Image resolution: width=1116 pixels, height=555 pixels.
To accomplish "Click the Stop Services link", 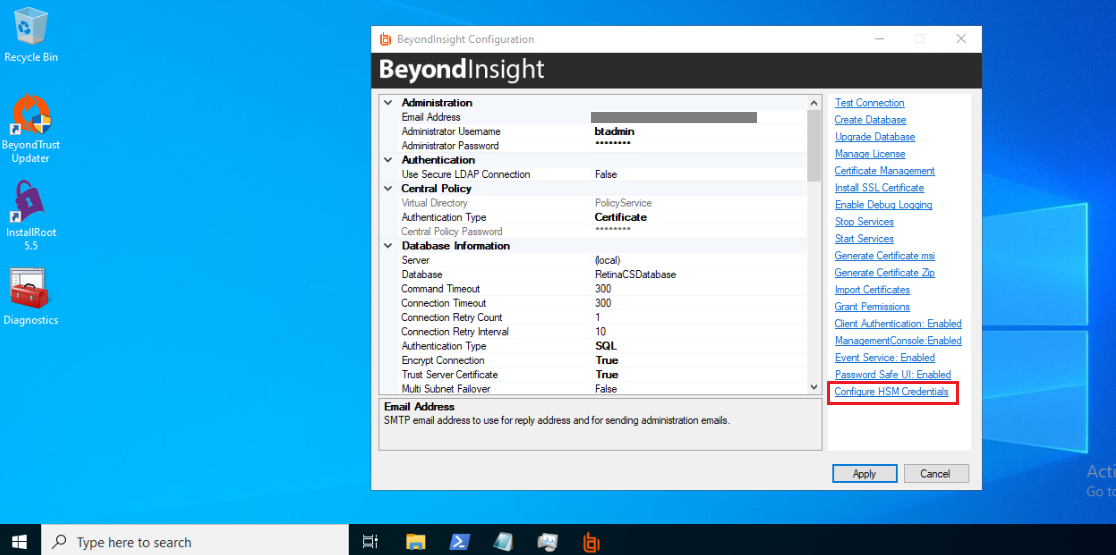I will point(863,222).
